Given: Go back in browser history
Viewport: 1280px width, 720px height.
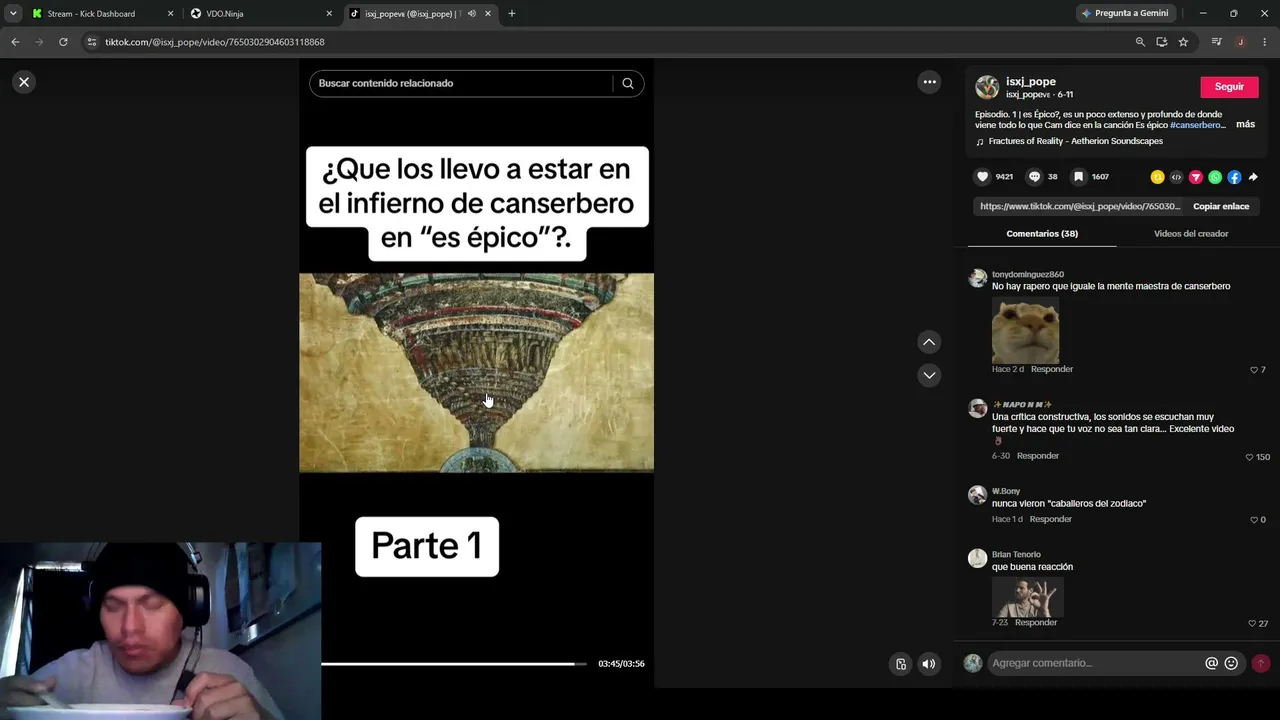Looking at the screenshot, I should click(15, 42).
